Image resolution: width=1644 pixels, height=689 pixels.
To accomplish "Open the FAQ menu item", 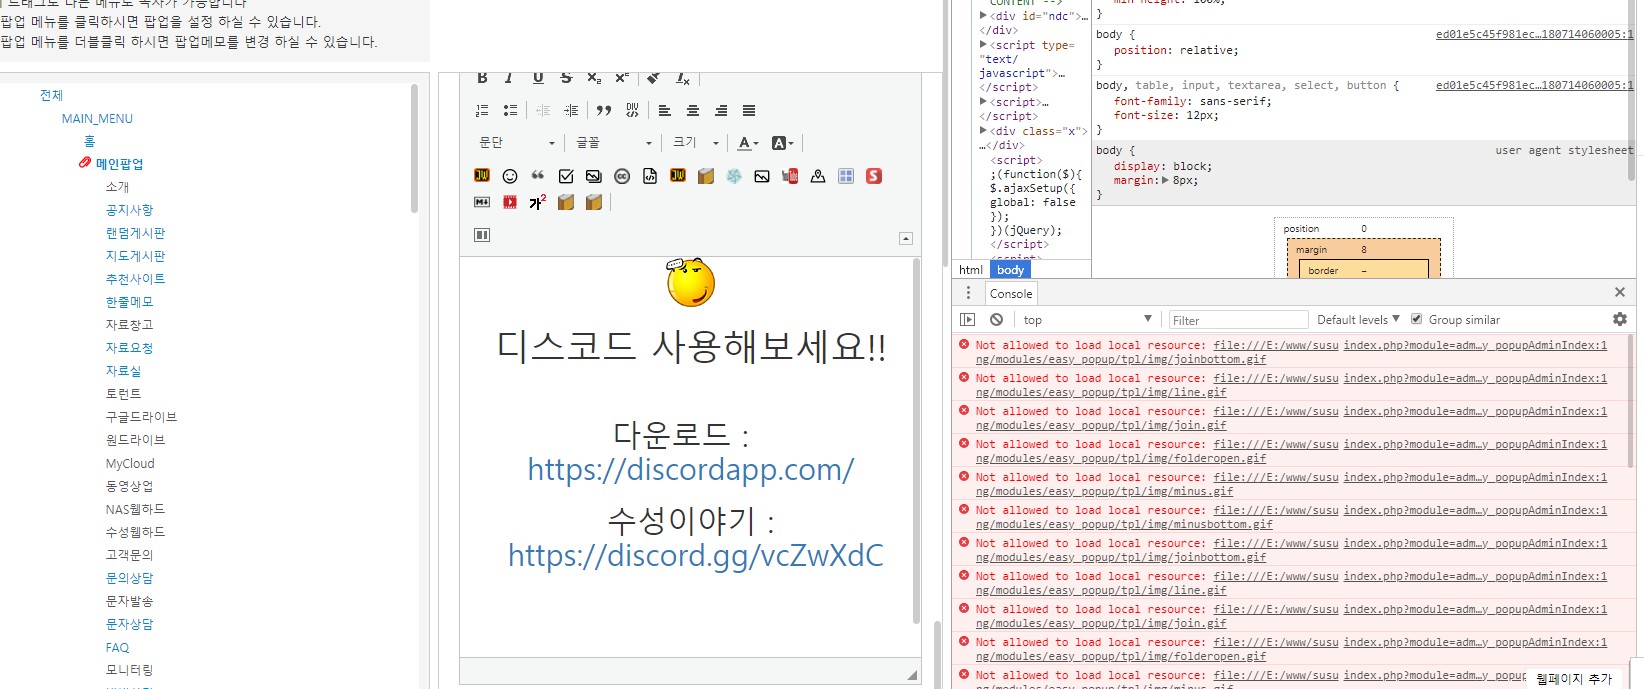I will (117, 648).
